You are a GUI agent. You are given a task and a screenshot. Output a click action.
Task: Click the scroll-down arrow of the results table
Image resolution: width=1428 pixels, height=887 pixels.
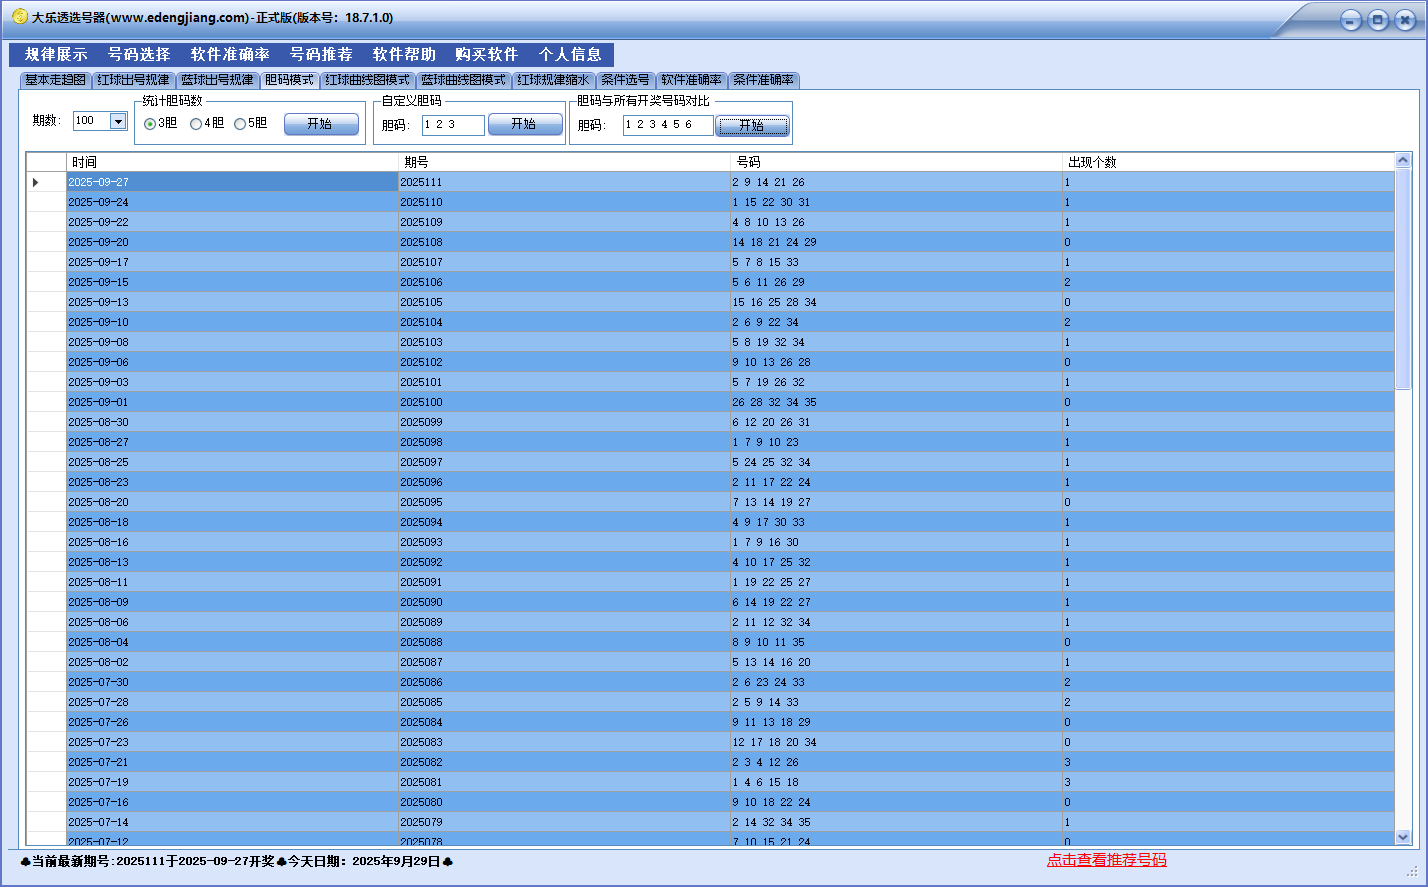(x=1402, y=837)
